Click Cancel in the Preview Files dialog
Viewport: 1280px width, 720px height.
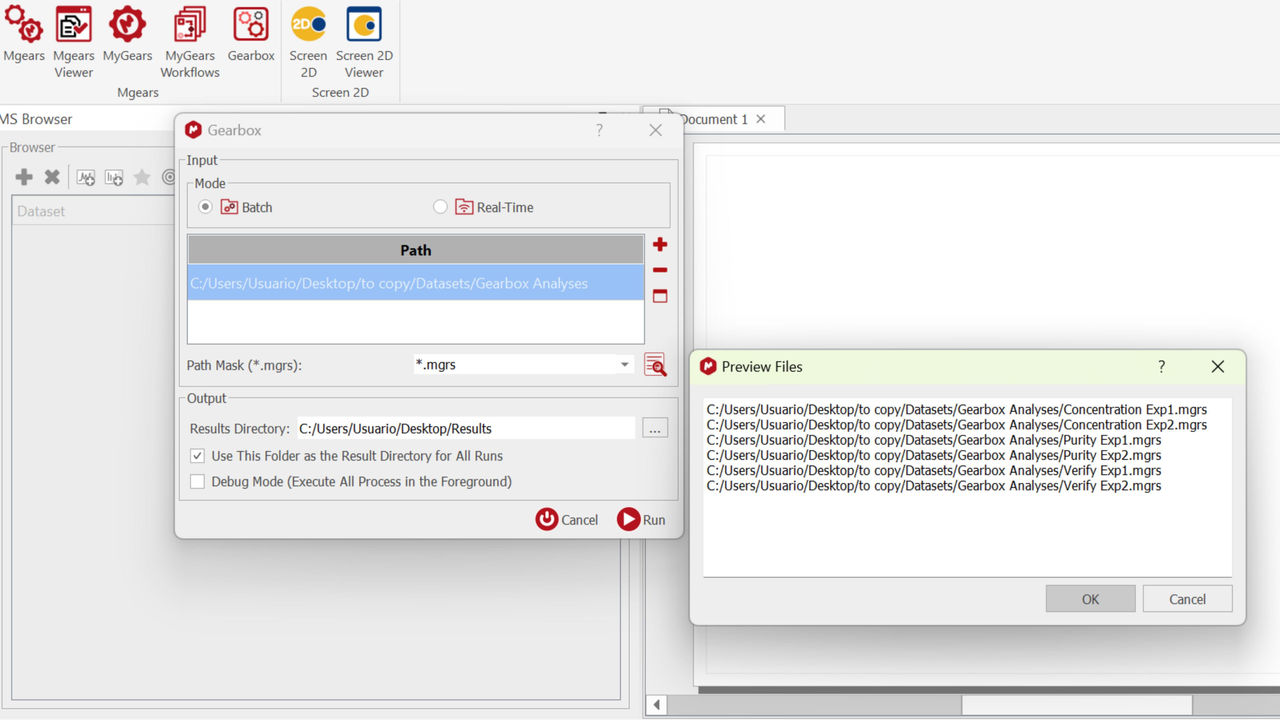[1187, 599]
